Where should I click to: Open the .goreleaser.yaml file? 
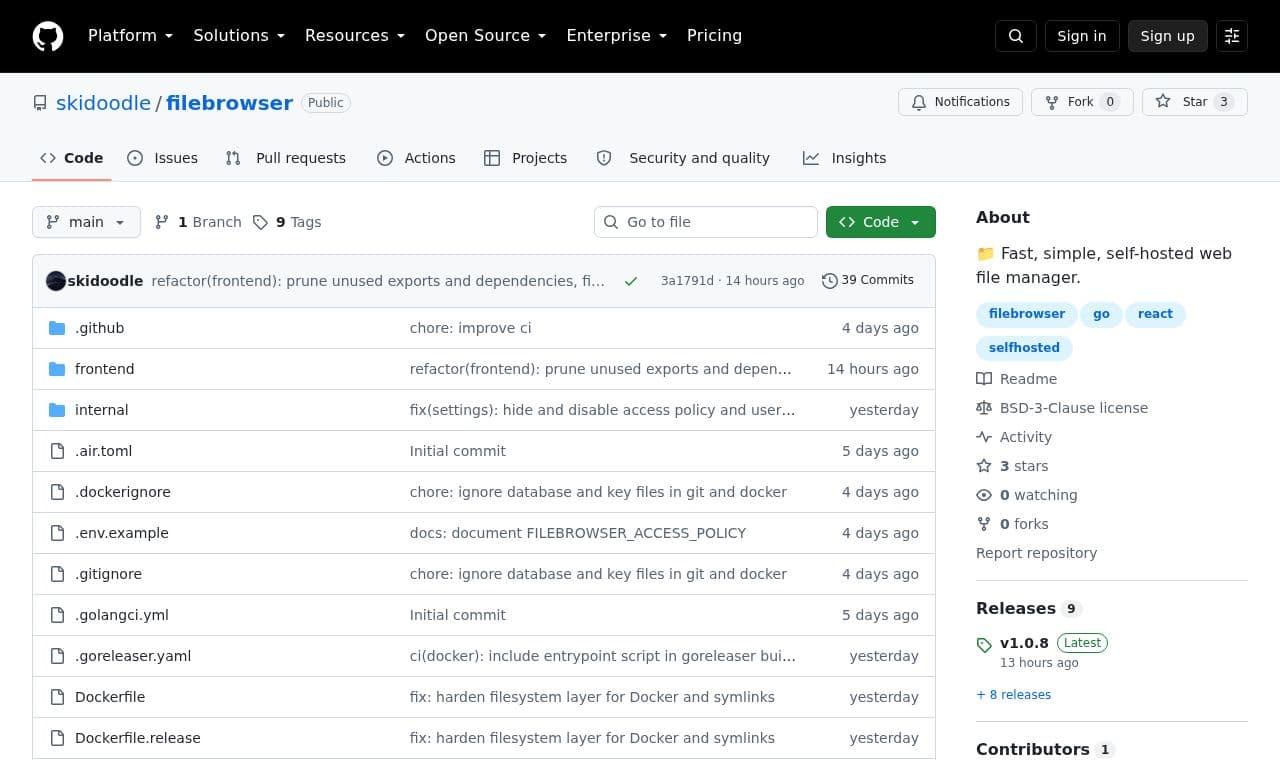[x=133, y=656]
